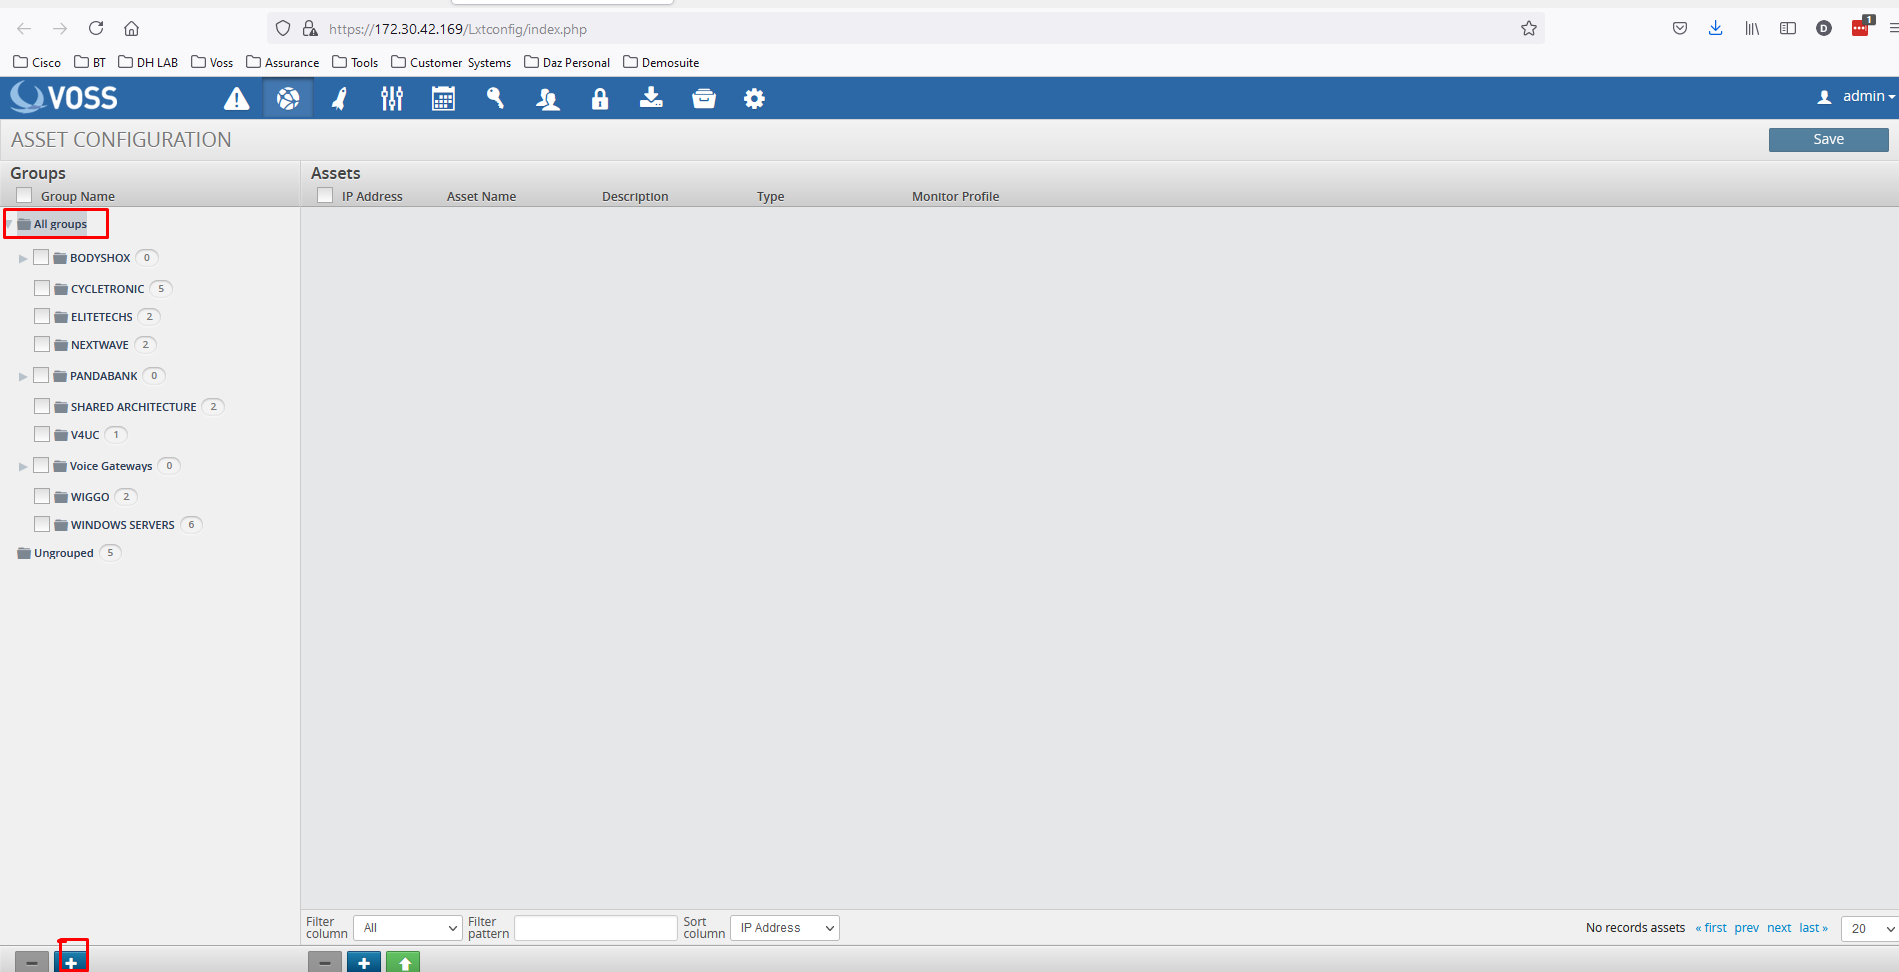Open the Filter column dropdown
1899x972 pixels.
coord(409,928)
